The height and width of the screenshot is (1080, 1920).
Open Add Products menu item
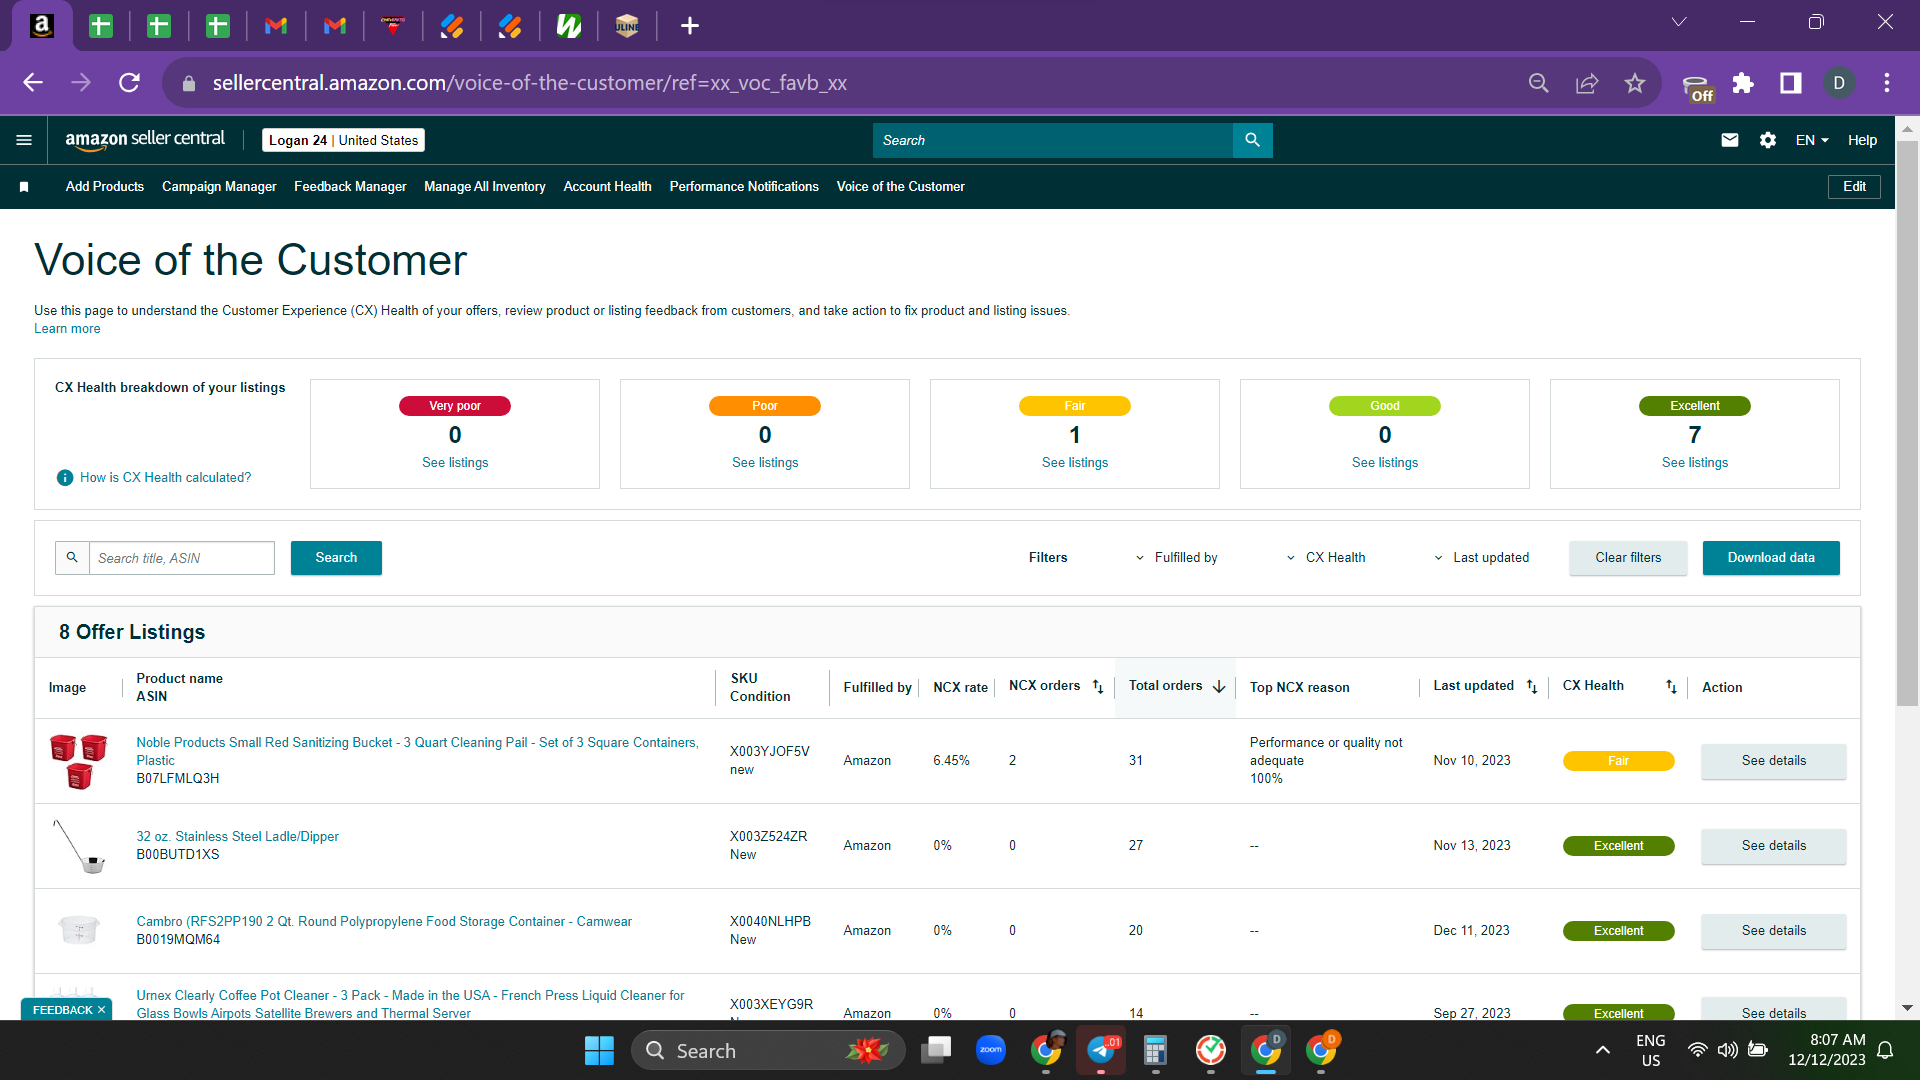point(105,187)
